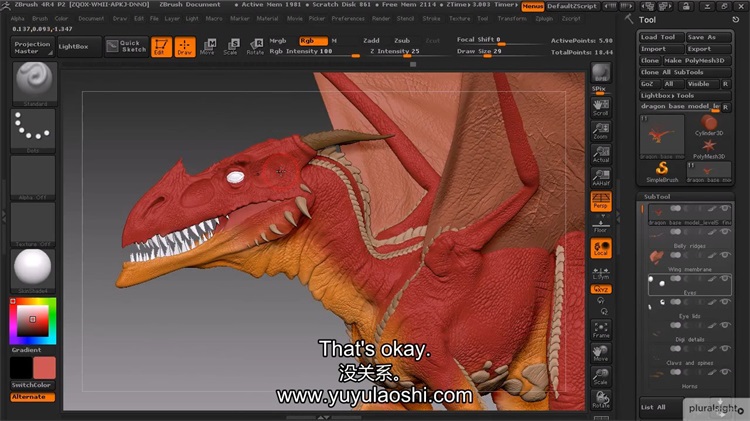This screenshot has height=421, width=750.
Task: Open the Render menu
Action: click(381, 18)
